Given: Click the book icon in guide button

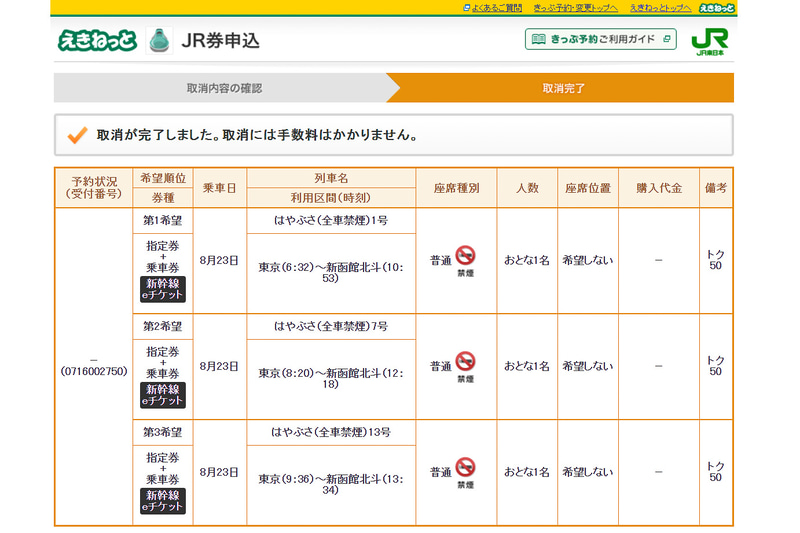Looking at the screenshot, I should [x=539, y=39].
